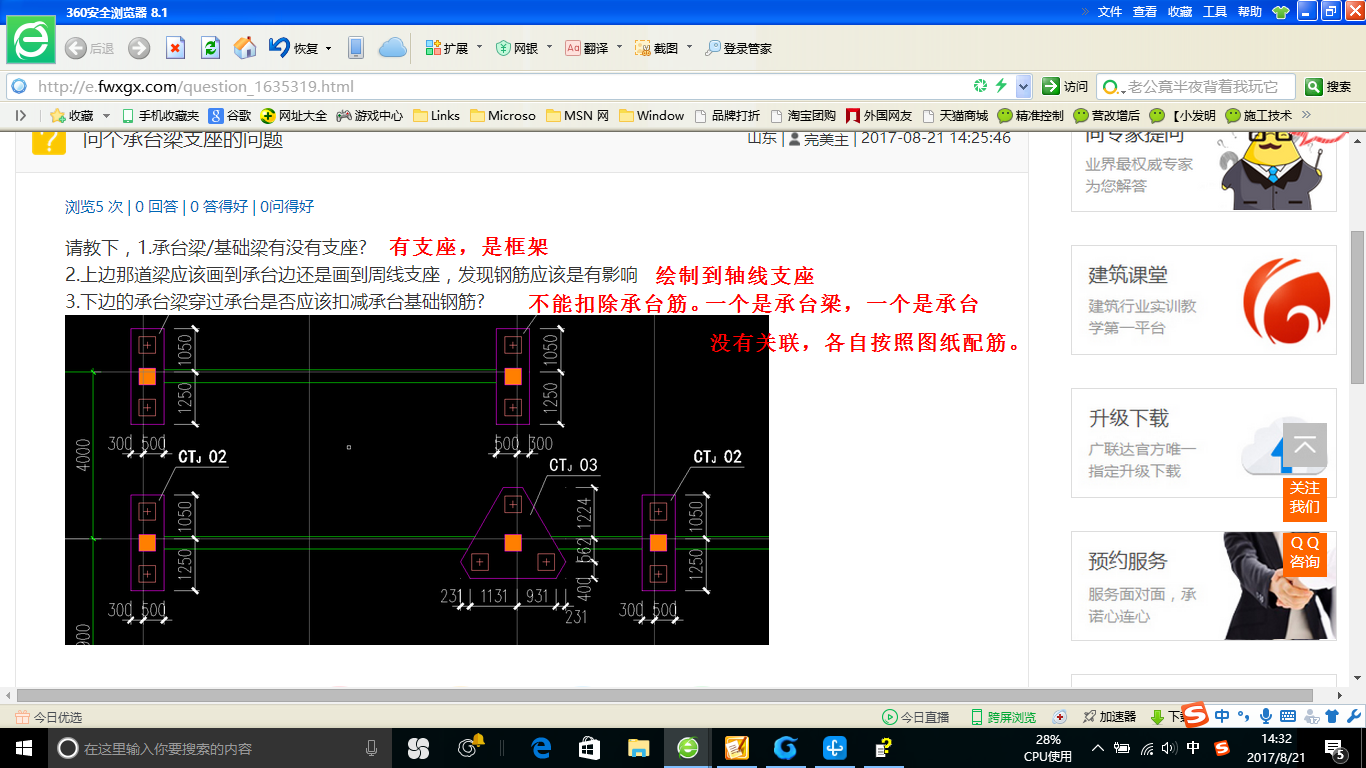Open 今日优选 in the status bar
The height and width of the screenshot is (768, 1366).
point(48,717)
